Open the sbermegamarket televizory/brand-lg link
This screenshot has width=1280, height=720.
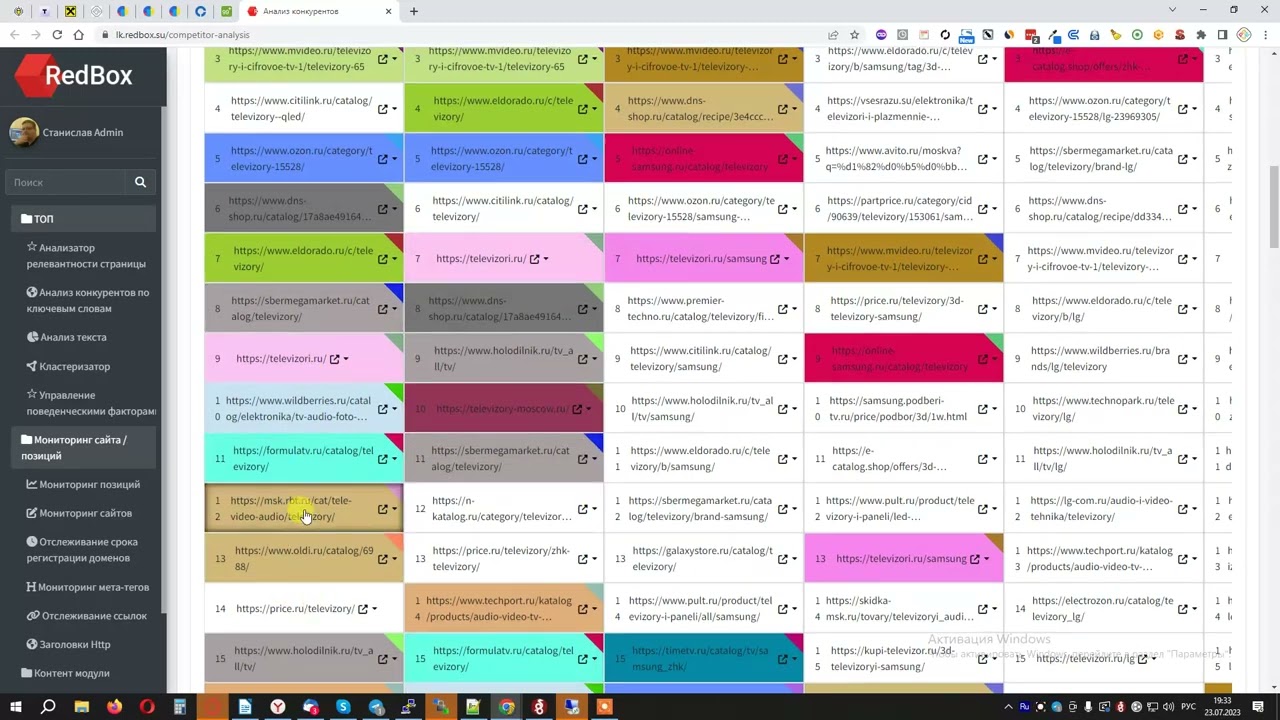click(x=1101, y=159)
